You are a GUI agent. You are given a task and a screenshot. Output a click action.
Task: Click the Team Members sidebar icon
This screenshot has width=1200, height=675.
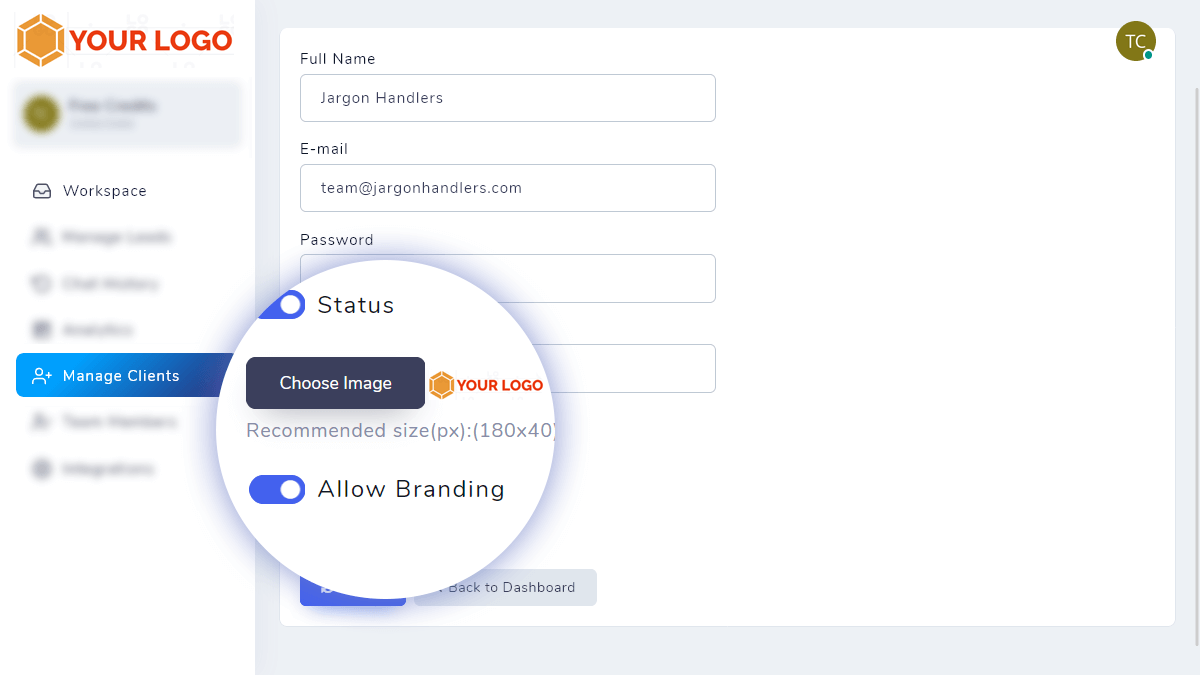42,422
